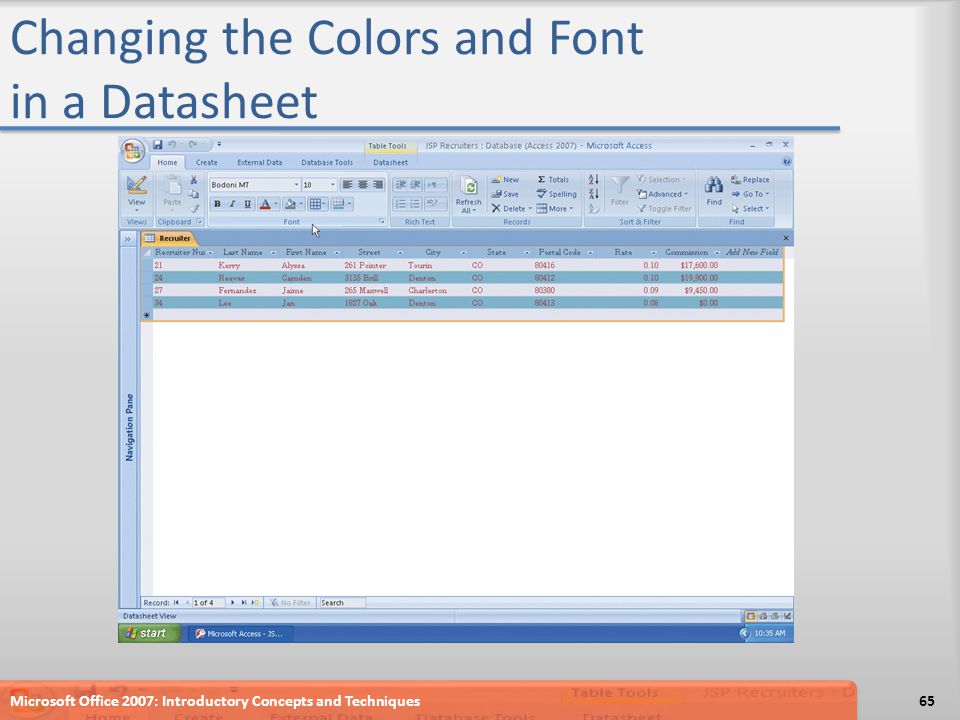Click current record number box
The image size is (960, 720).
pos(208,603)
